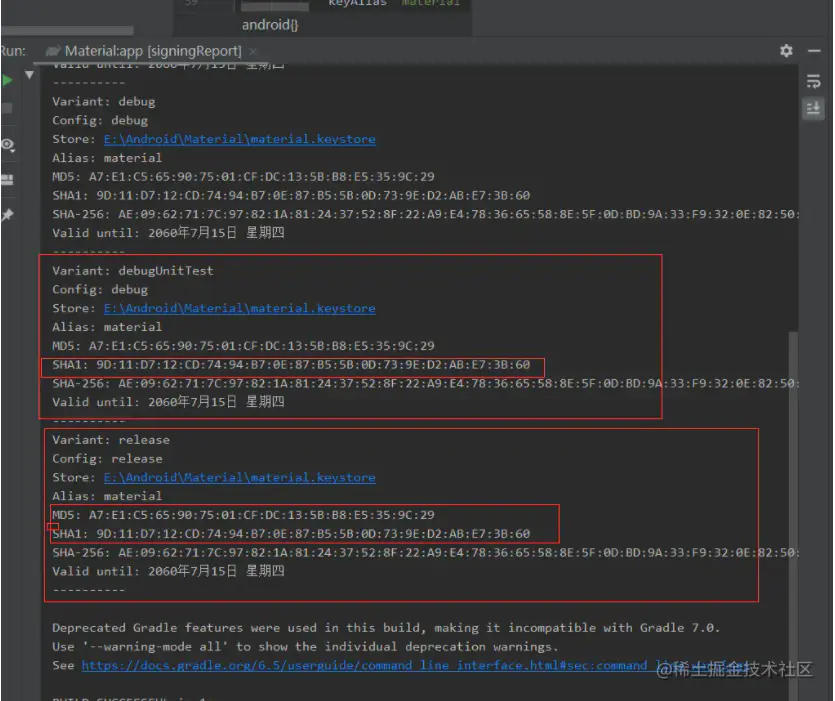This screenshot has height=701, width=835.
Task: Pin the Run tab using pin icon
Action: tap(7, 215)
